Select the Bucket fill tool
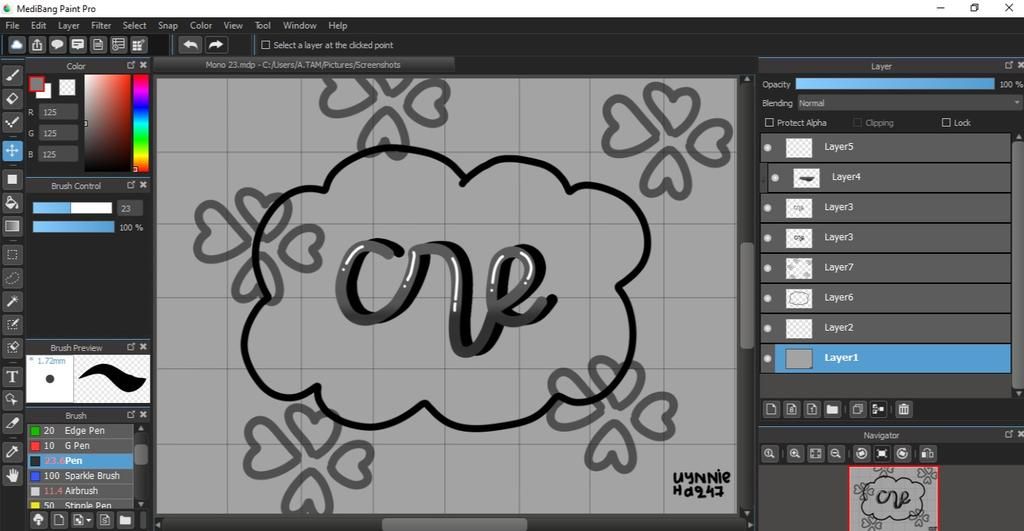This screenshot has width=1024, height=531. [12, 202]
